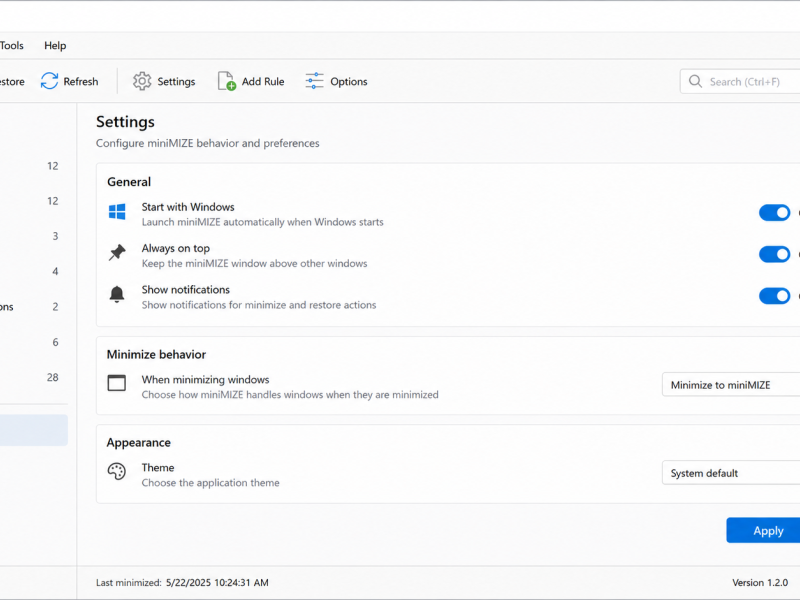This screenshot has height=600, width=800.
Task: Click sidebar row with count 6
Action: (x=34, y=342)
